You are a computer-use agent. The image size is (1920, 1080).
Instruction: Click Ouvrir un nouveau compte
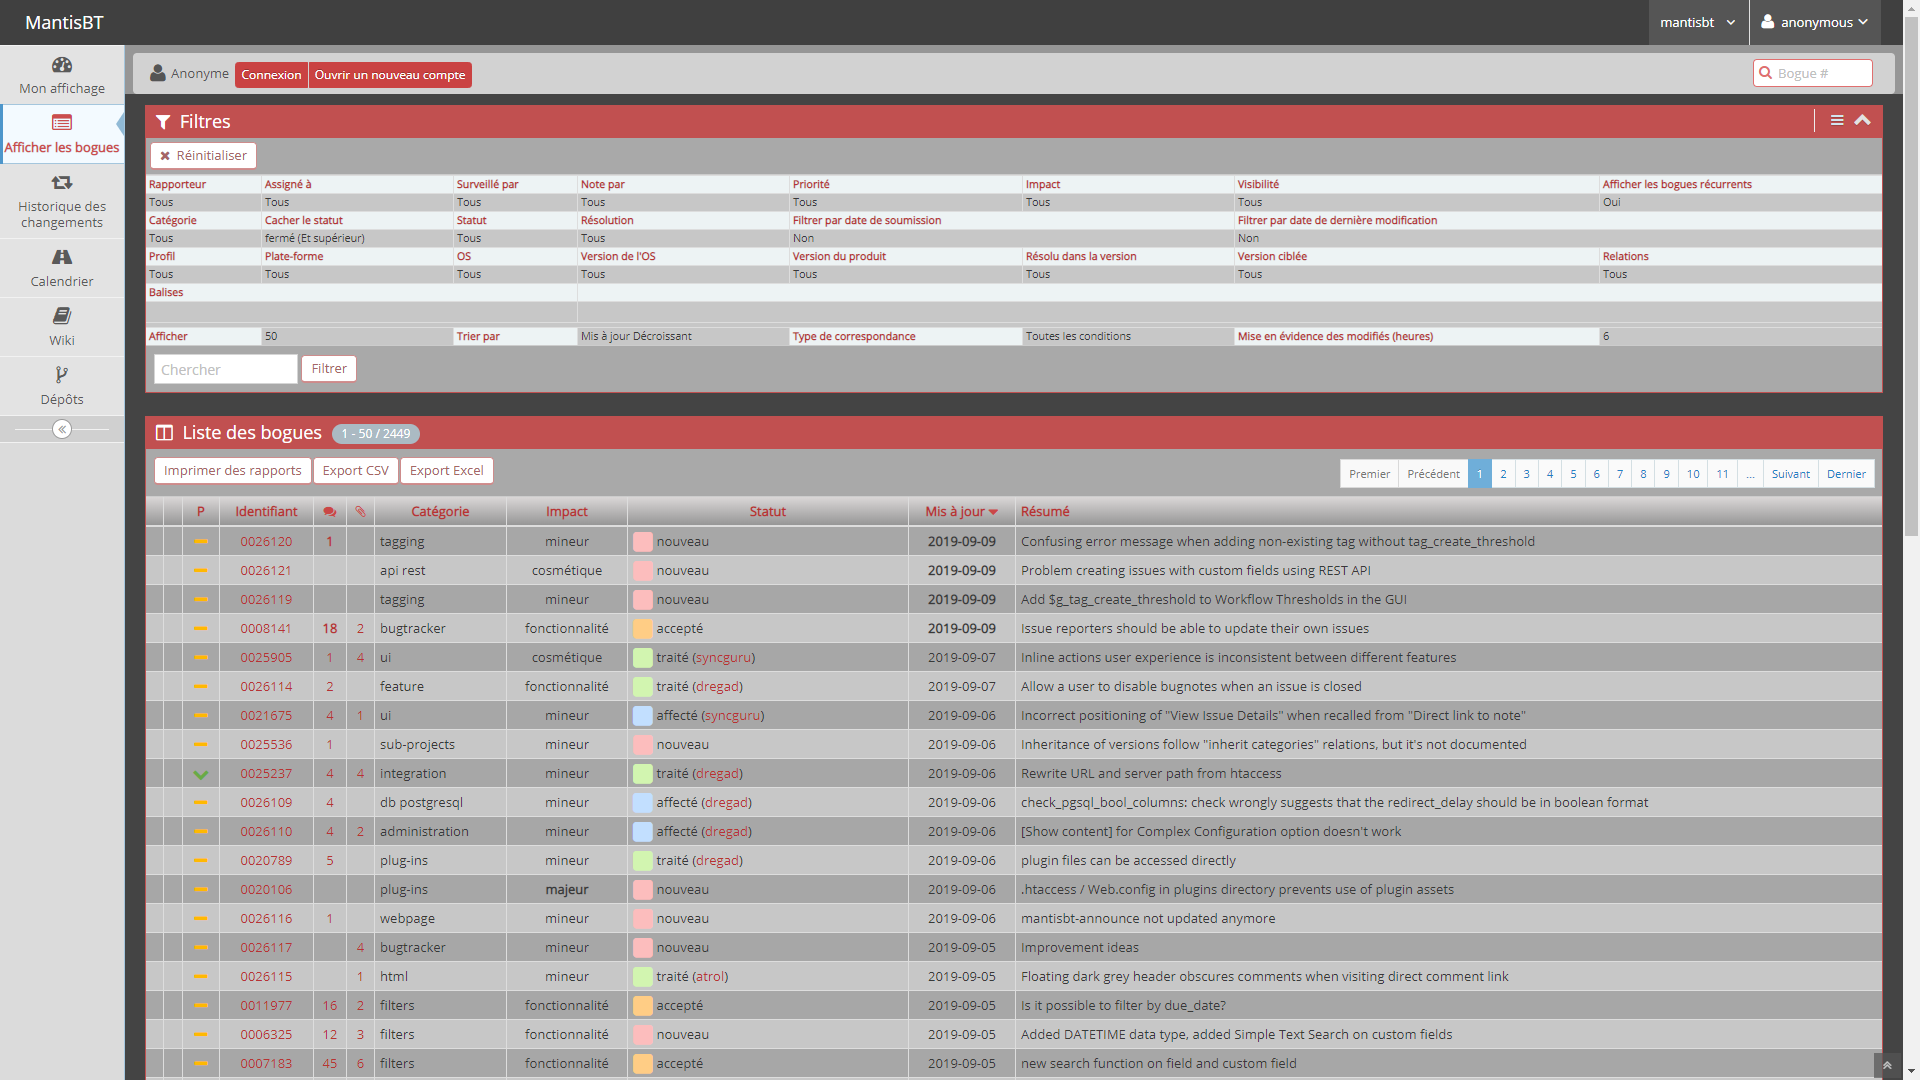pyautogui.click(x=390, y=75)
